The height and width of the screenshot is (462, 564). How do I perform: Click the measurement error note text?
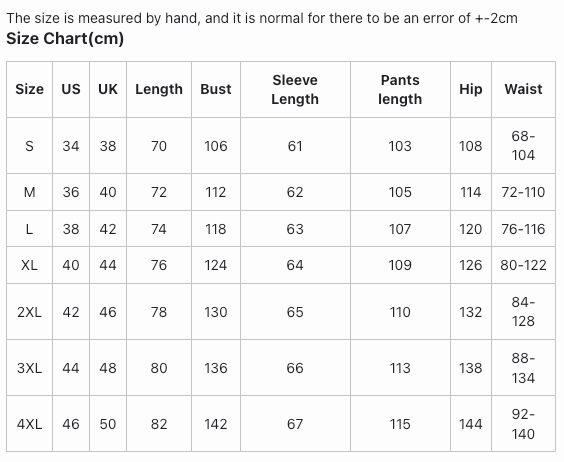click(262, 18)
